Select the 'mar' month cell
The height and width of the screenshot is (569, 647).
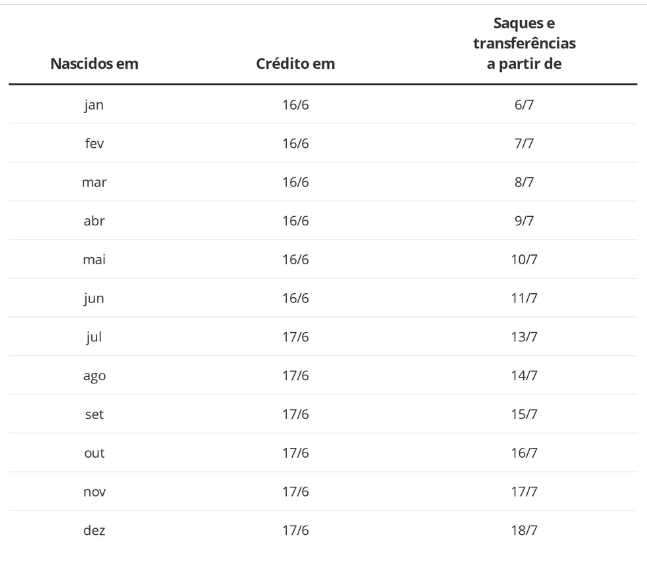(94, 182)
